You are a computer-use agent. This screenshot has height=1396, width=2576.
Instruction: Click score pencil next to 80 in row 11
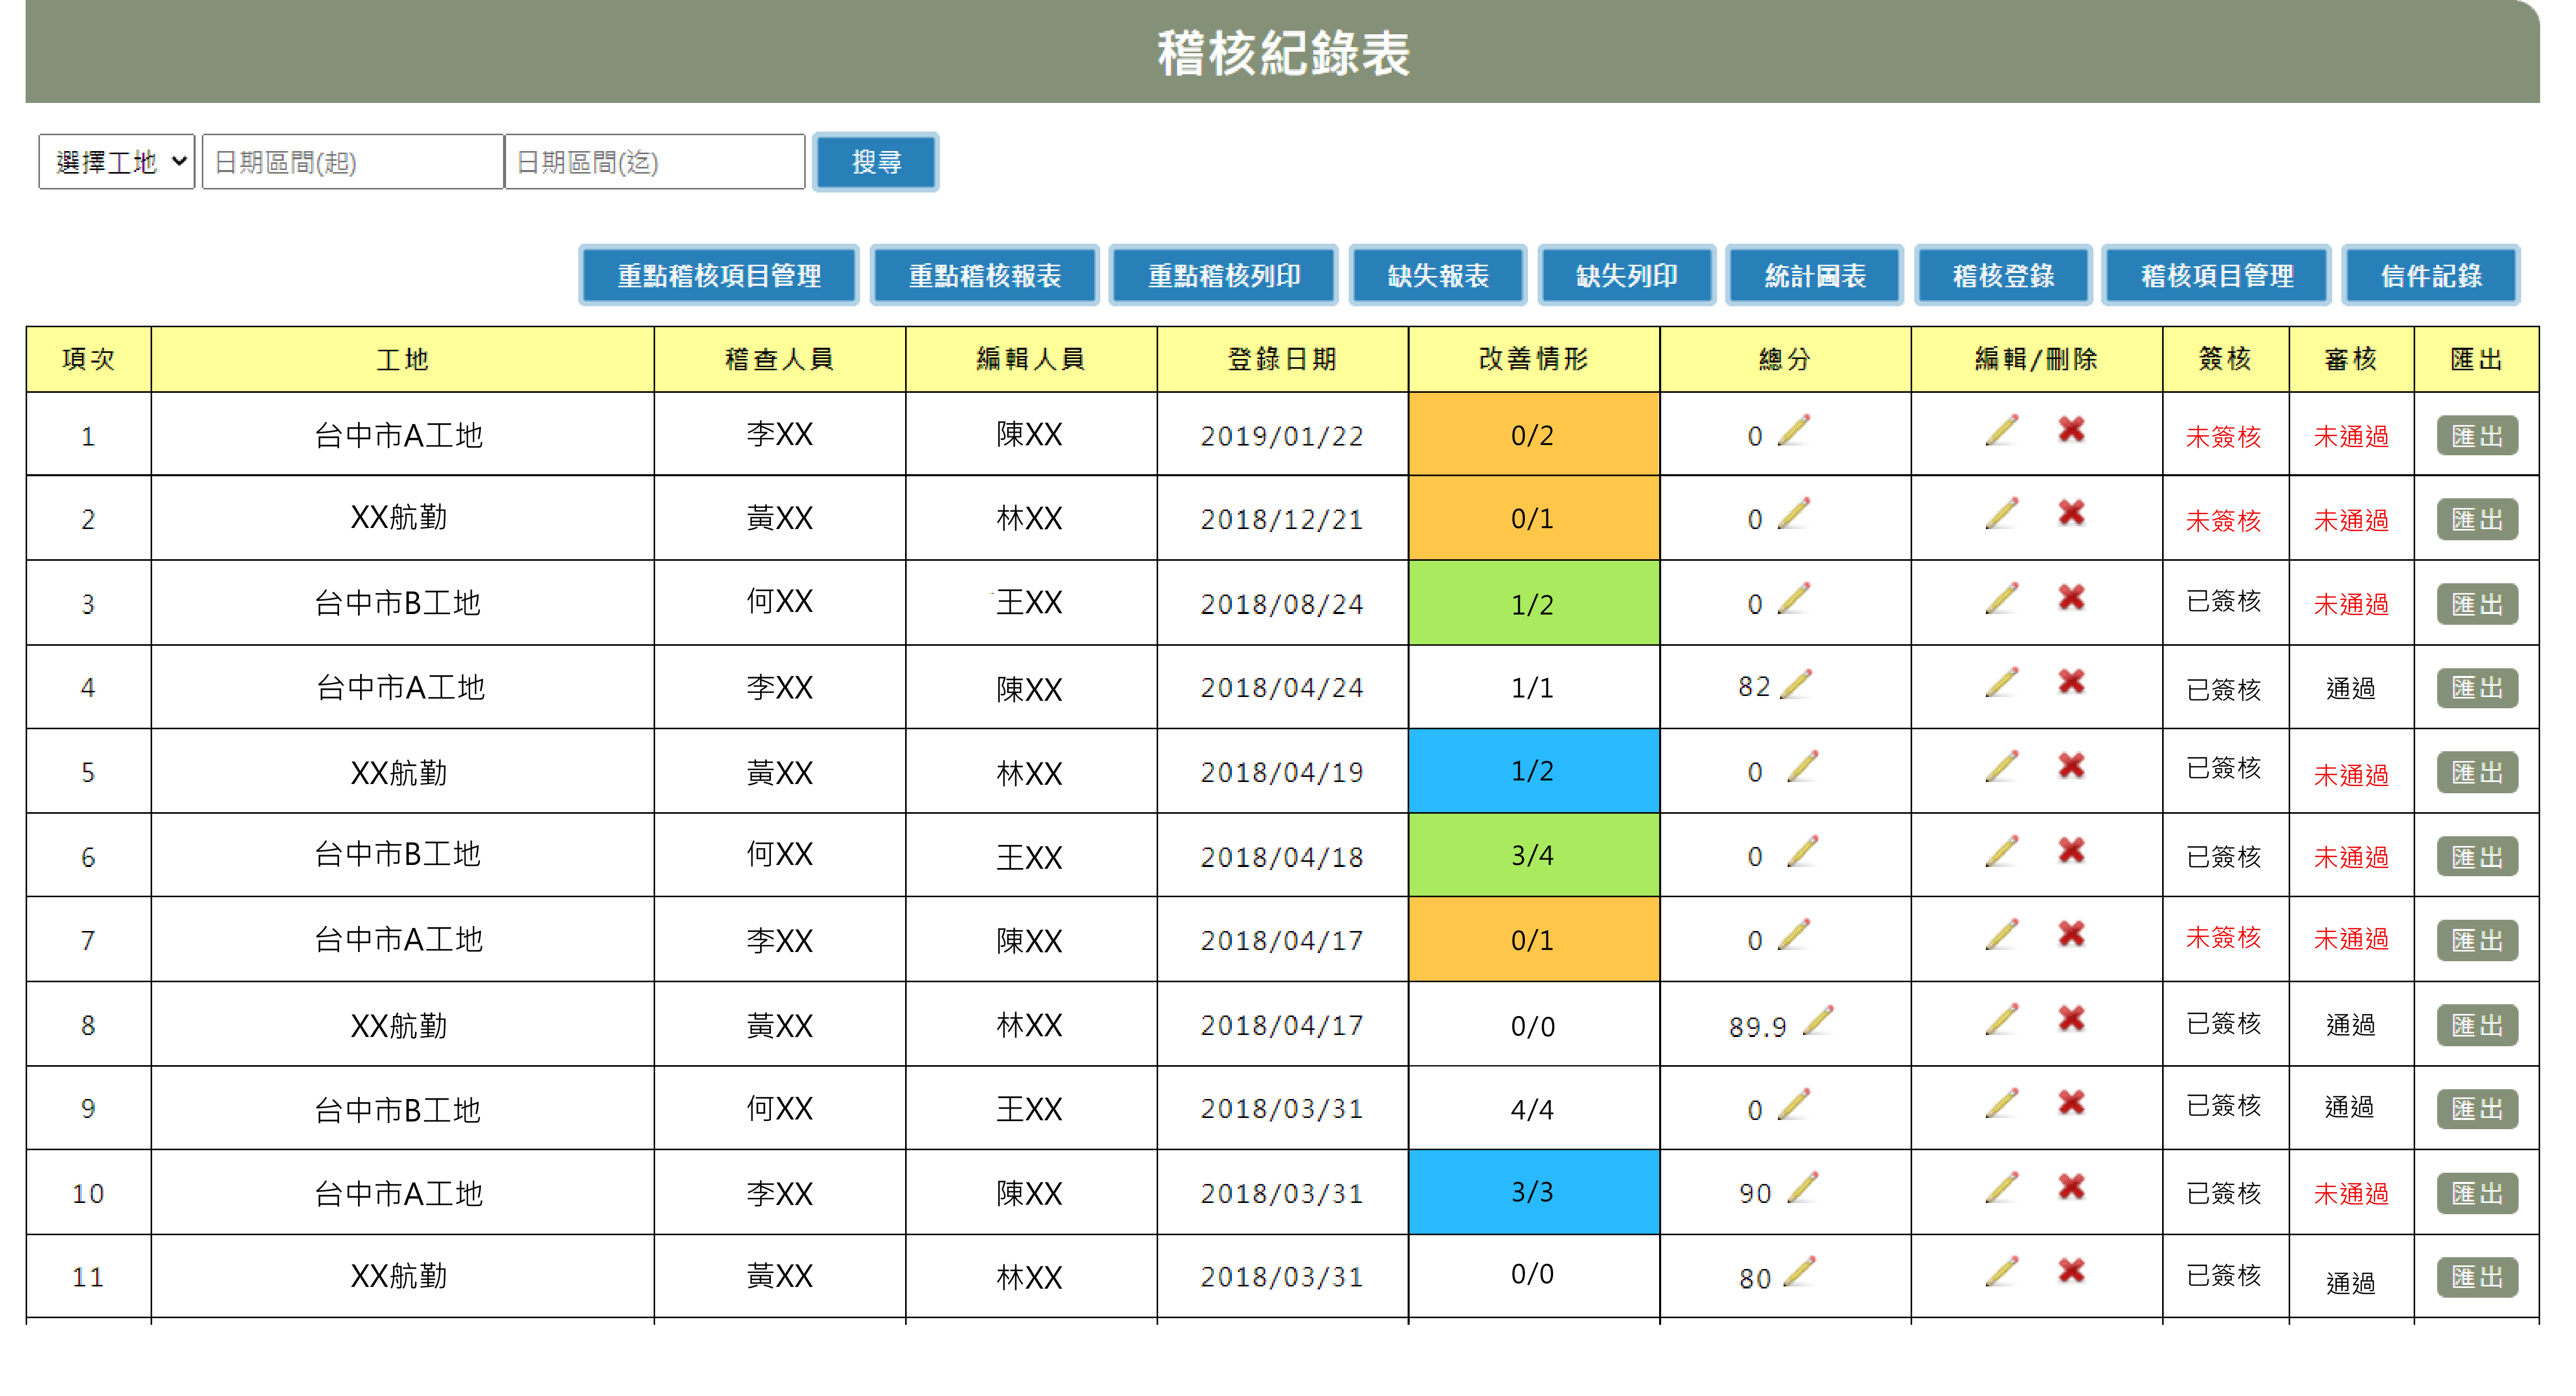(1799, 1272)
